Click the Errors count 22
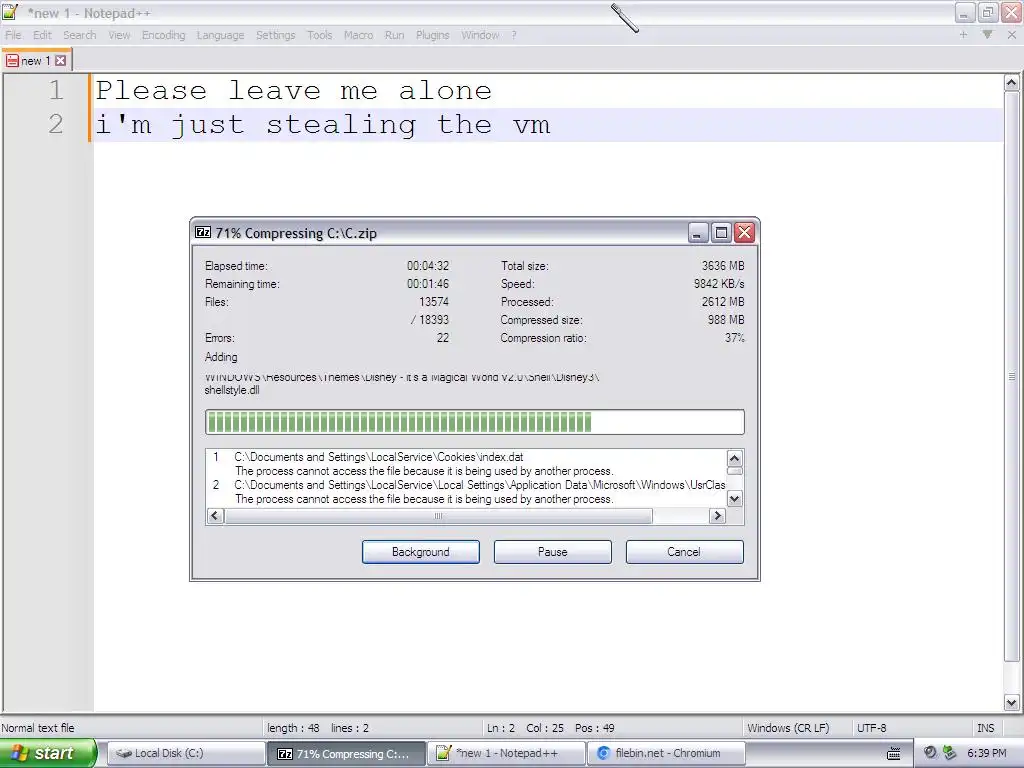 click(x=443, y=338)
